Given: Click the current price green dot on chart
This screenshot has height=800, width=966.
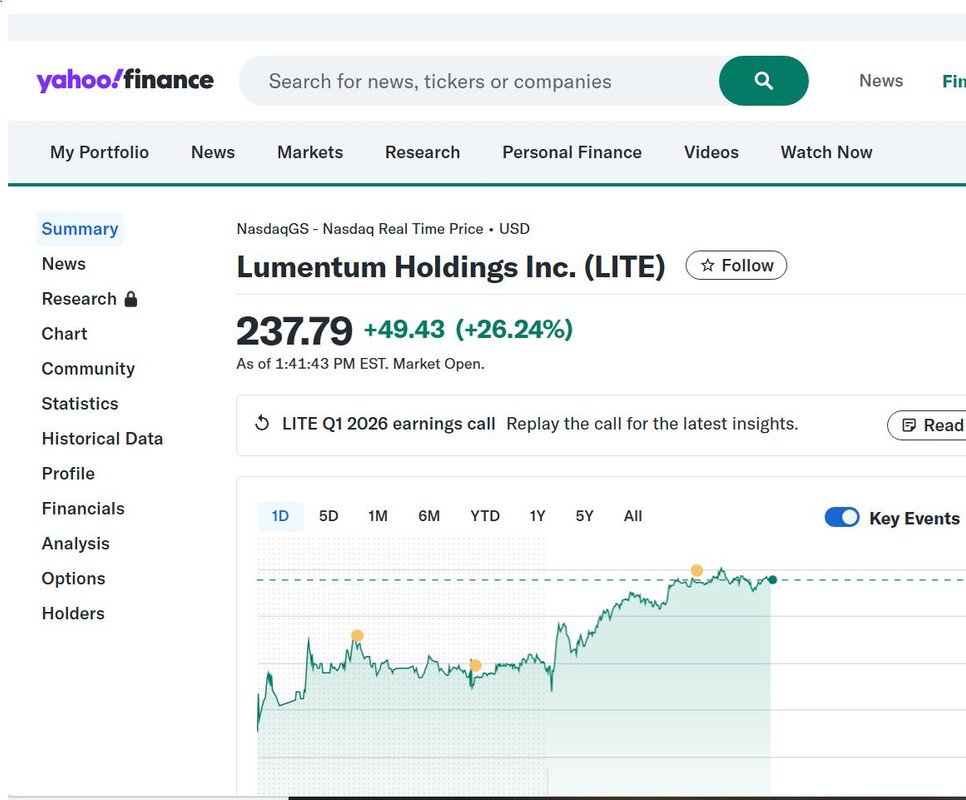Looking at the screenshot, I should [773, 580].
